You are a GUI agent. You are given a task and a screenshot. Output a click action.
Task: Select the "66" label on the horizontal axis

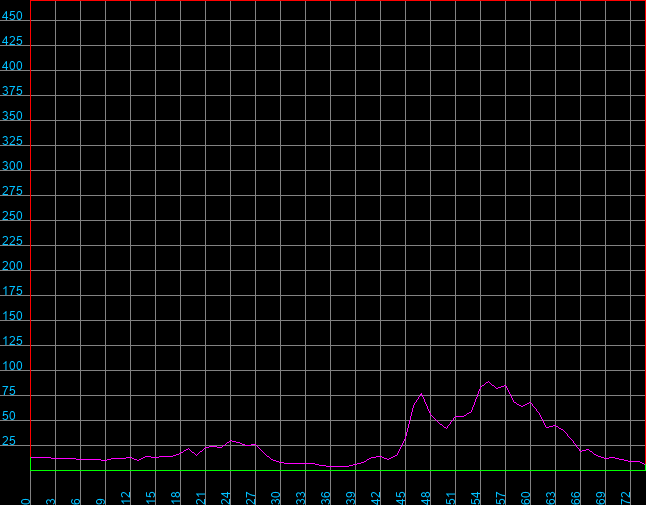(x=576, y=498)
